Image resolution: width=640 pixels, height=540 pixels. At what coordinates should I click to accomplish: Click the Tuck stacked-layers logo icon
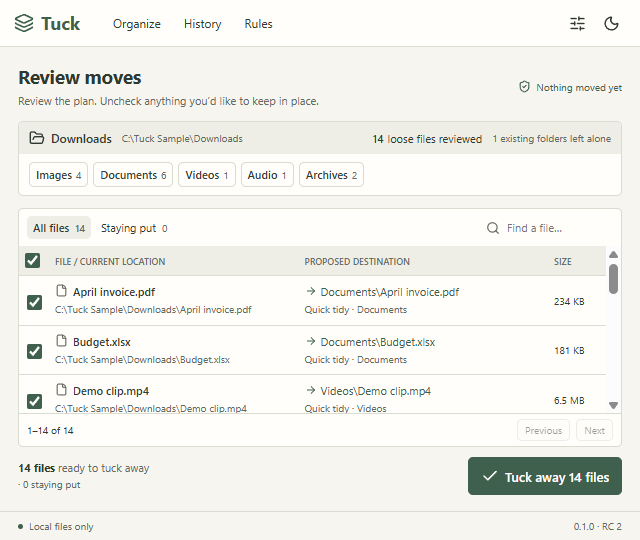(24, 23)
